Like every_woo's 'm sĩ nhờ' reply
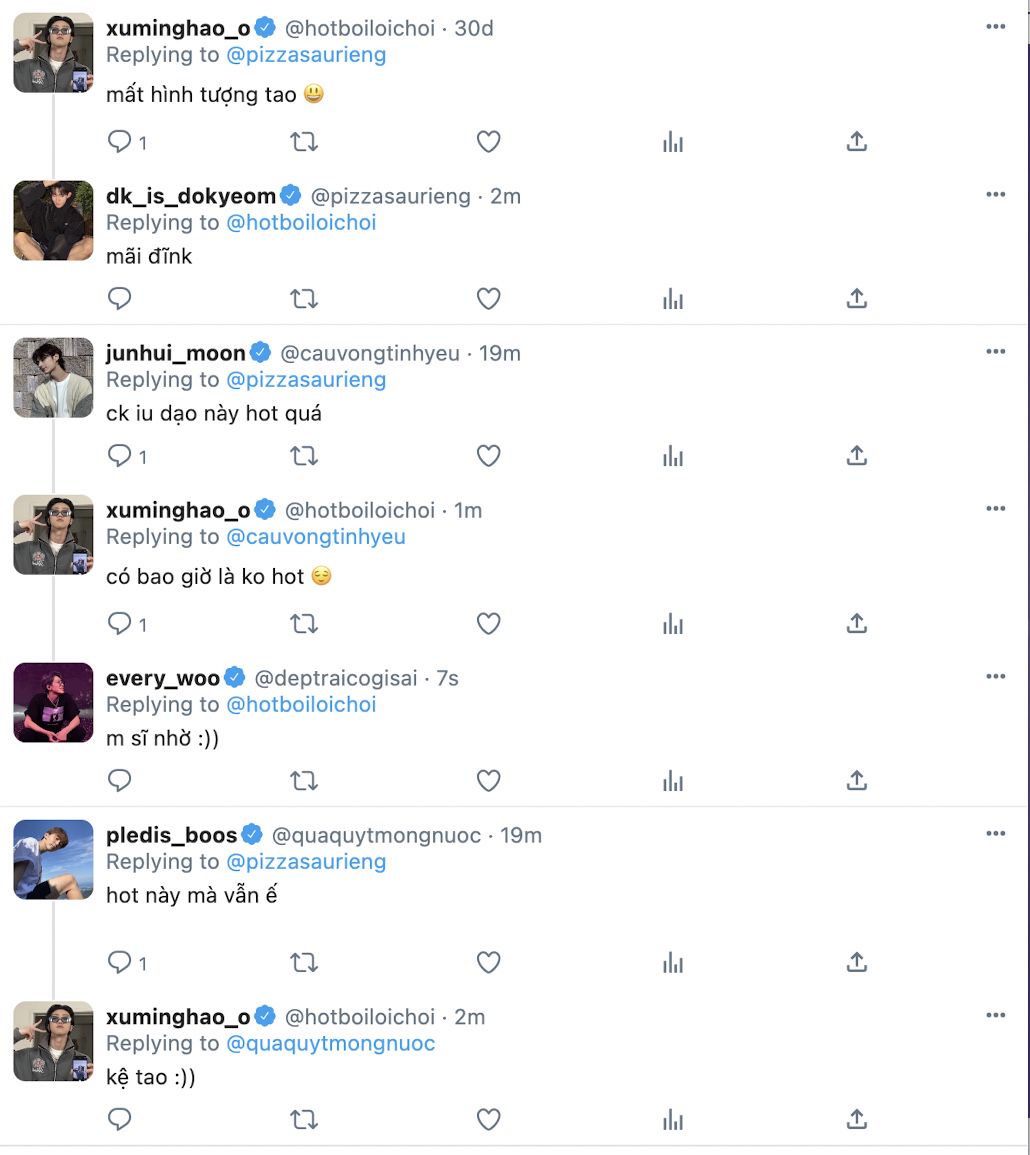The image size is (1030, 1155). [x=488, y=780]
